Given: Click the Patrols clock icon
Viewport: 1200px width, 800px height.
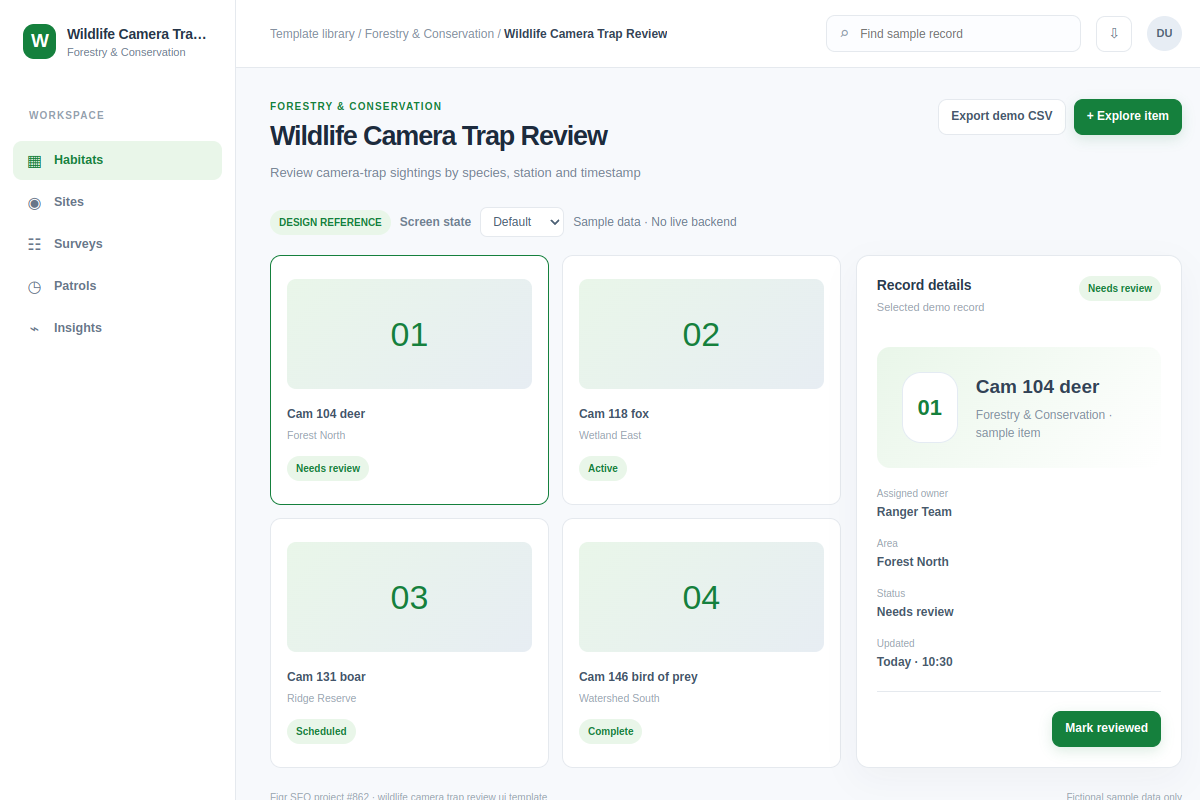Looking at the screenshot, I should [35, 286].
